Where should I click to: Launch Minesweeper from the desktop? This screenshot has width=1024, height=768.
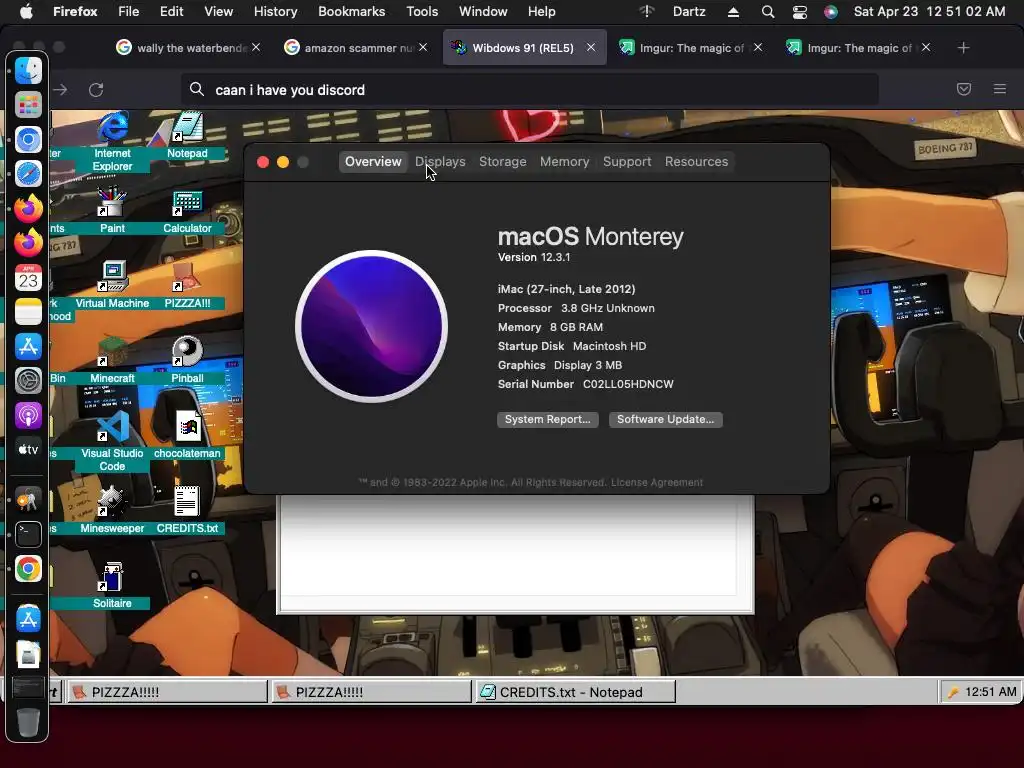(x=112, y=510)
